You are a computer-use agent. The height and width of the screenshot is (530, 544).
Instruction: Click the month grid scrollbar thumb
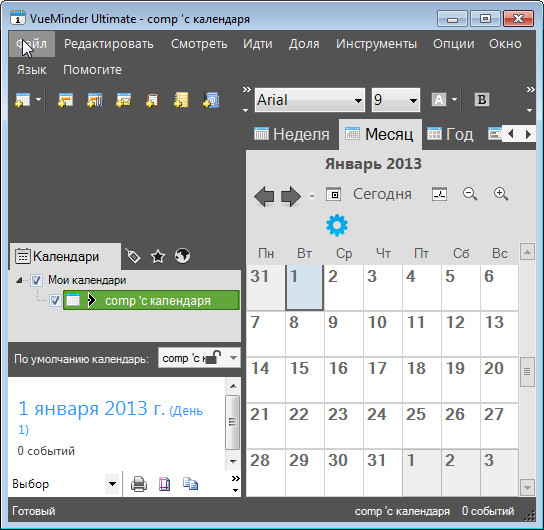click(x=527, y=371)
